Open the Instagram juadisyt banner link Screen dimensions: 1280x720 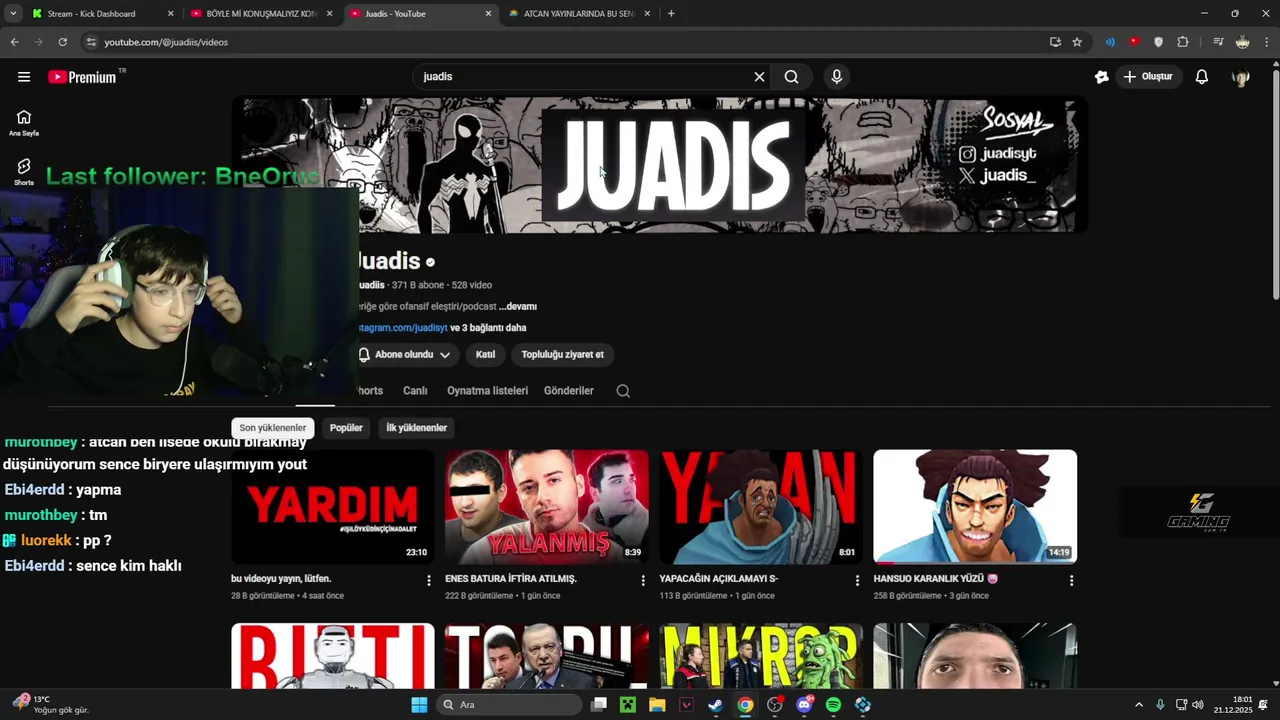[x=997, y=154]
